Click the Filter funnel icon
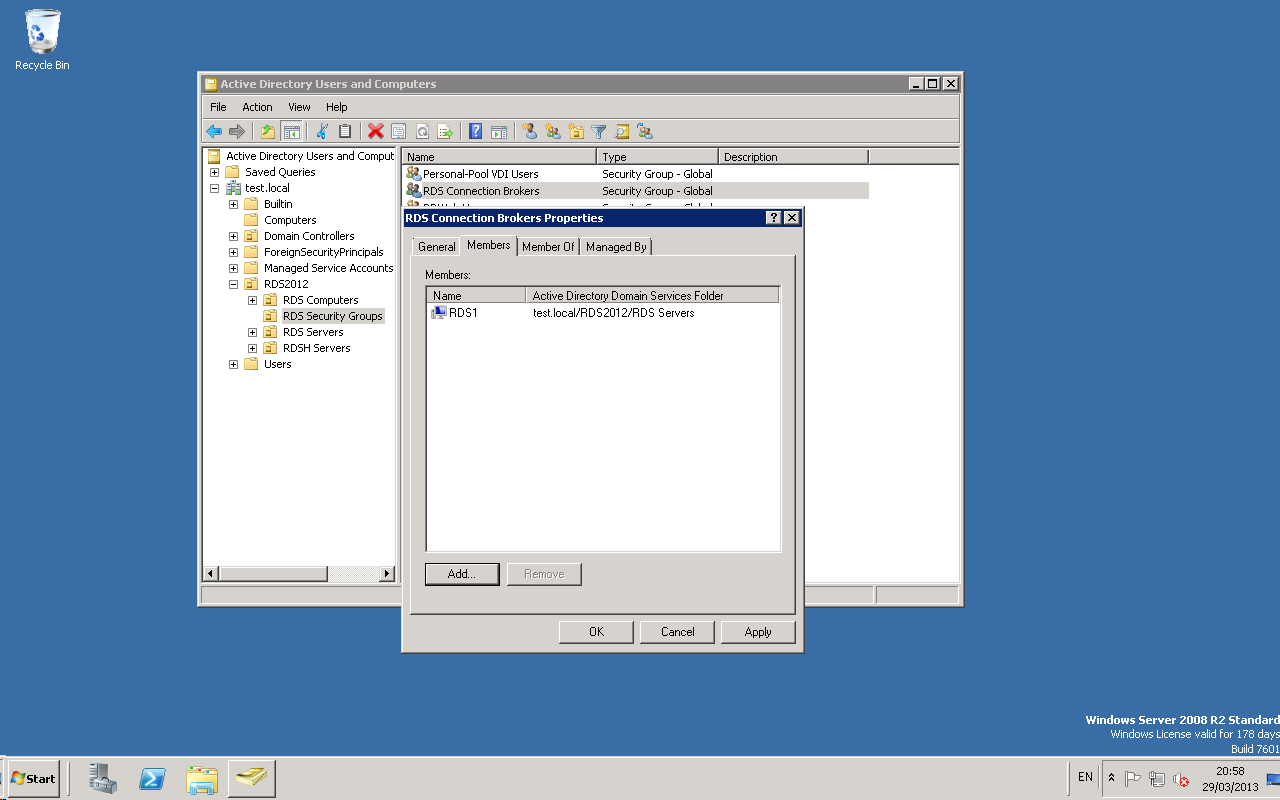This screenshot has height=800, width=1280. click(599, 131)
